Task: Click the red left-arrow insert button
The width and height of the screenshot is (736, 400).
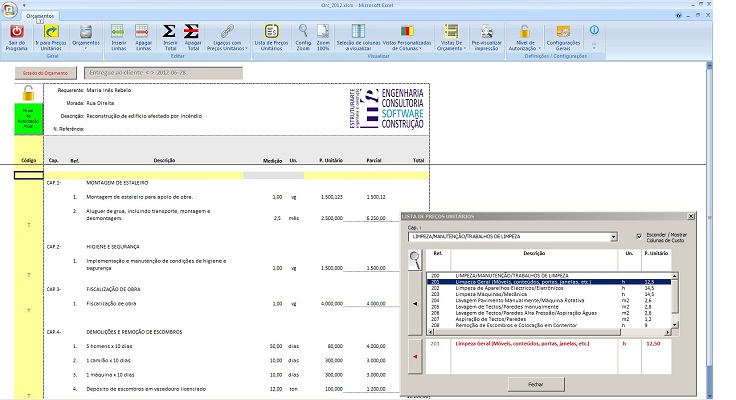Action: [x=416, y=355]
